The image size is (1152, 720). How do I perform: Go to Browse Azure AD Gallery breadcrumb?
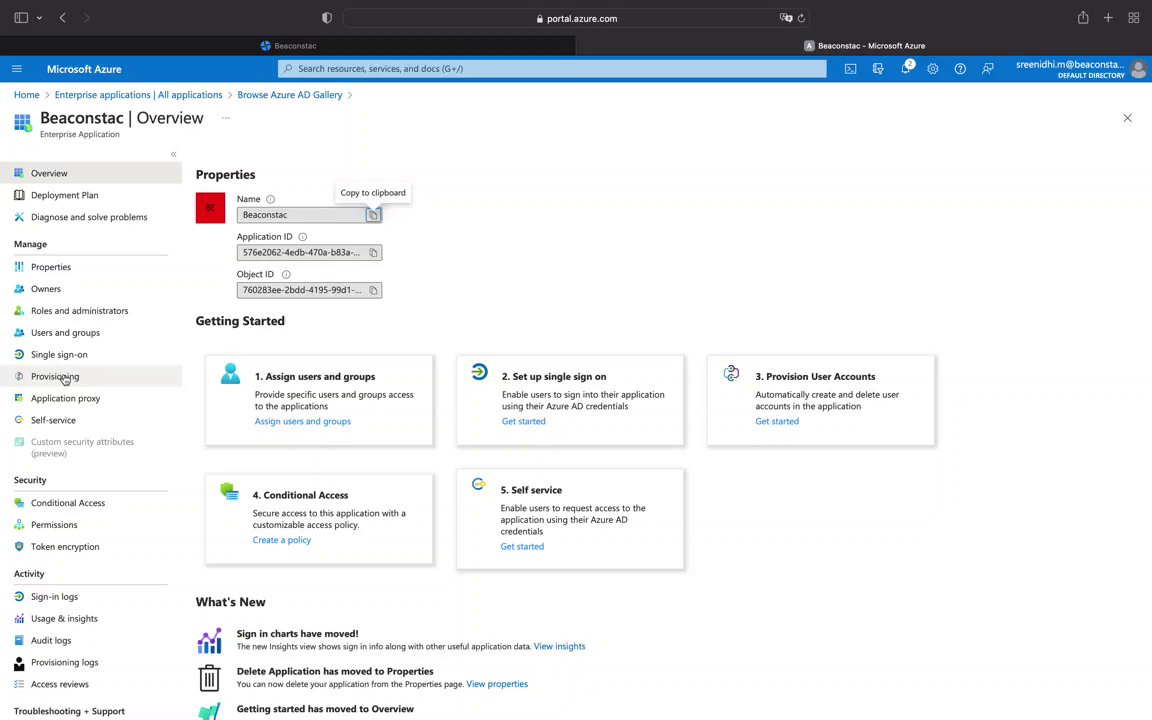[289, 95]
